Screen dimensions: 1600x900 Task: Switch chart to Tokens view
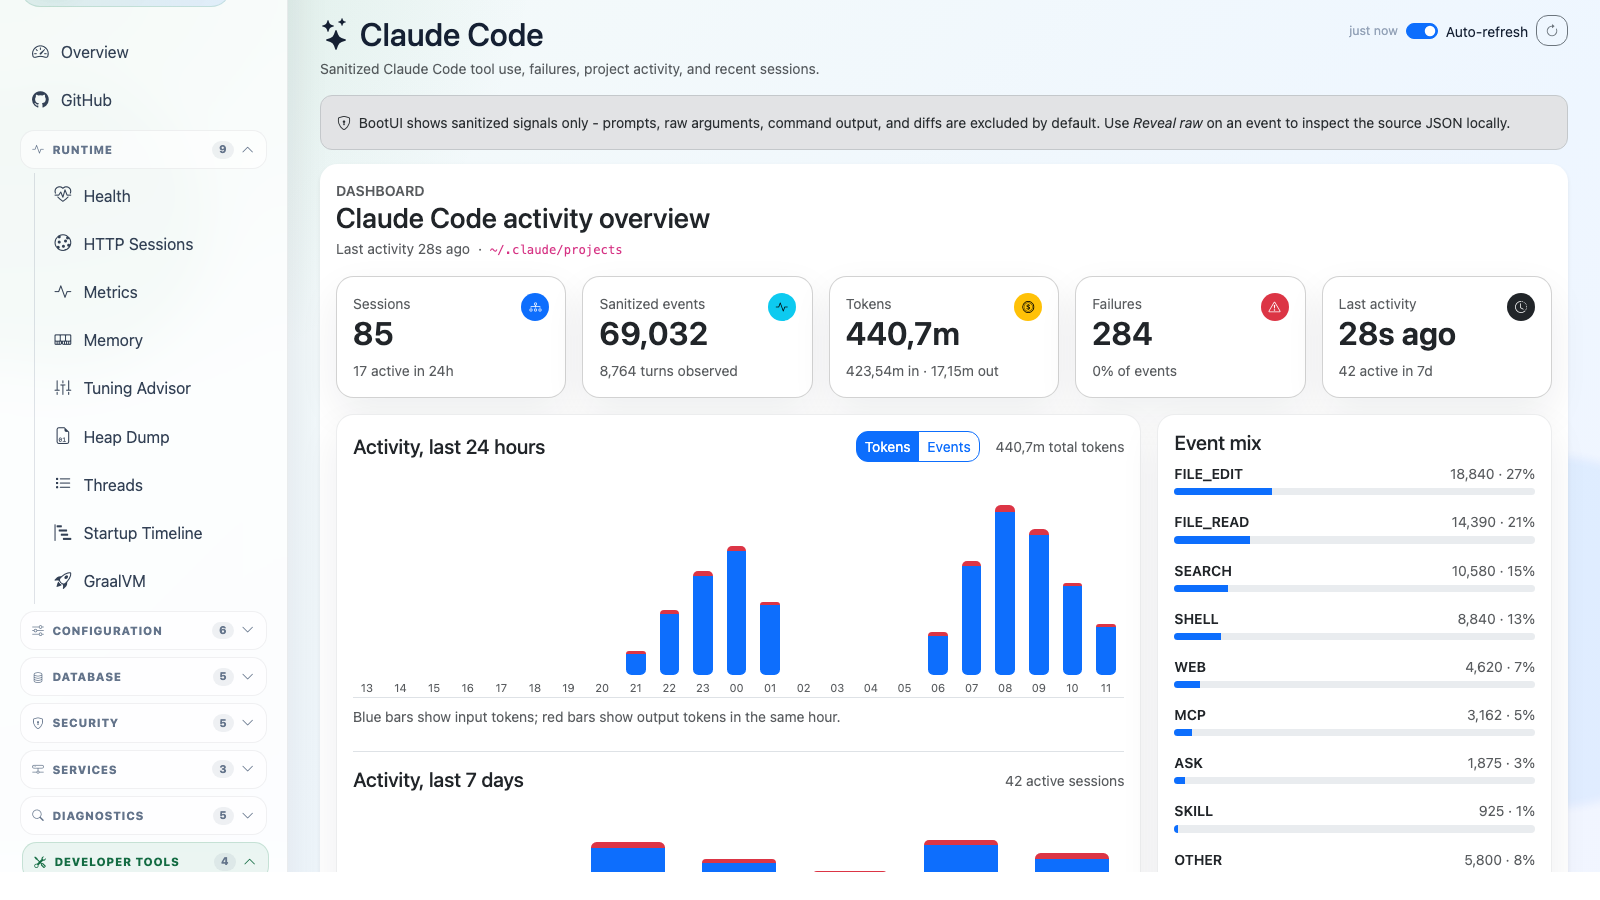887,447
